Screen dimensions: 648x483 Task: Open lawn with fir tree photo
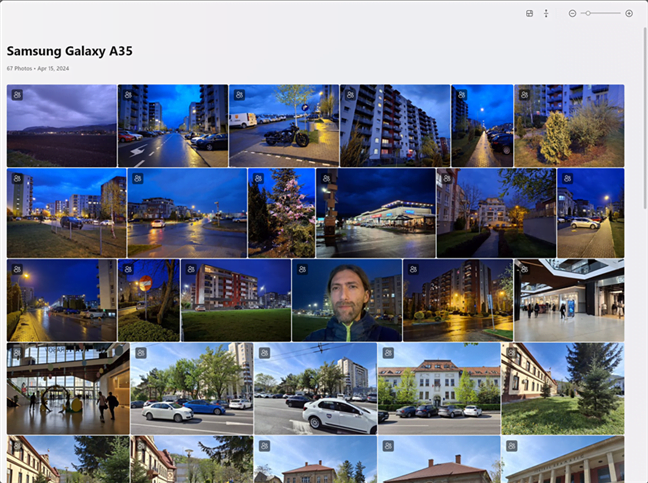[x=563, y=388]
